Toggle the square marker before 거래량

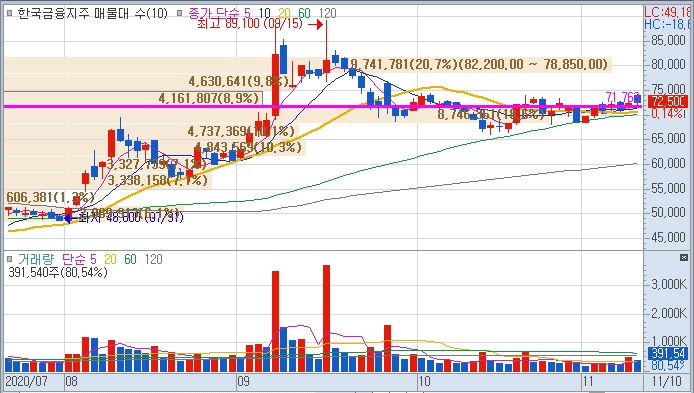pyautogui.click(x=9, y=259)
